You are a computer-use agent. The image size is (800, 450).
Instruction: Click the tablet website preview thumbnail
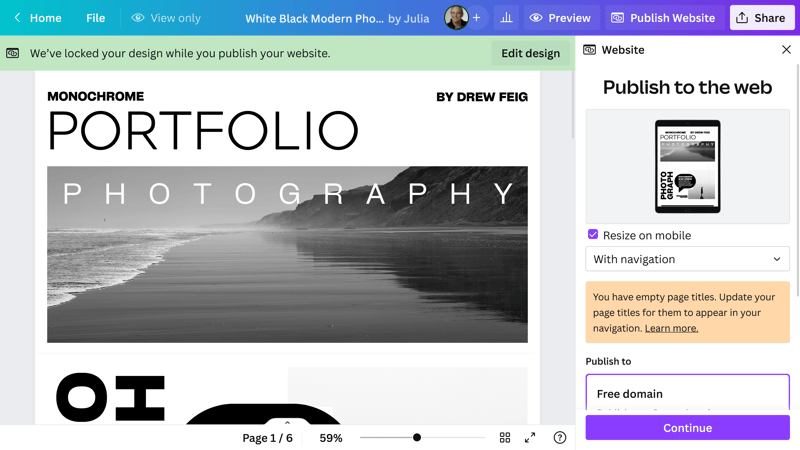[687, 166]
